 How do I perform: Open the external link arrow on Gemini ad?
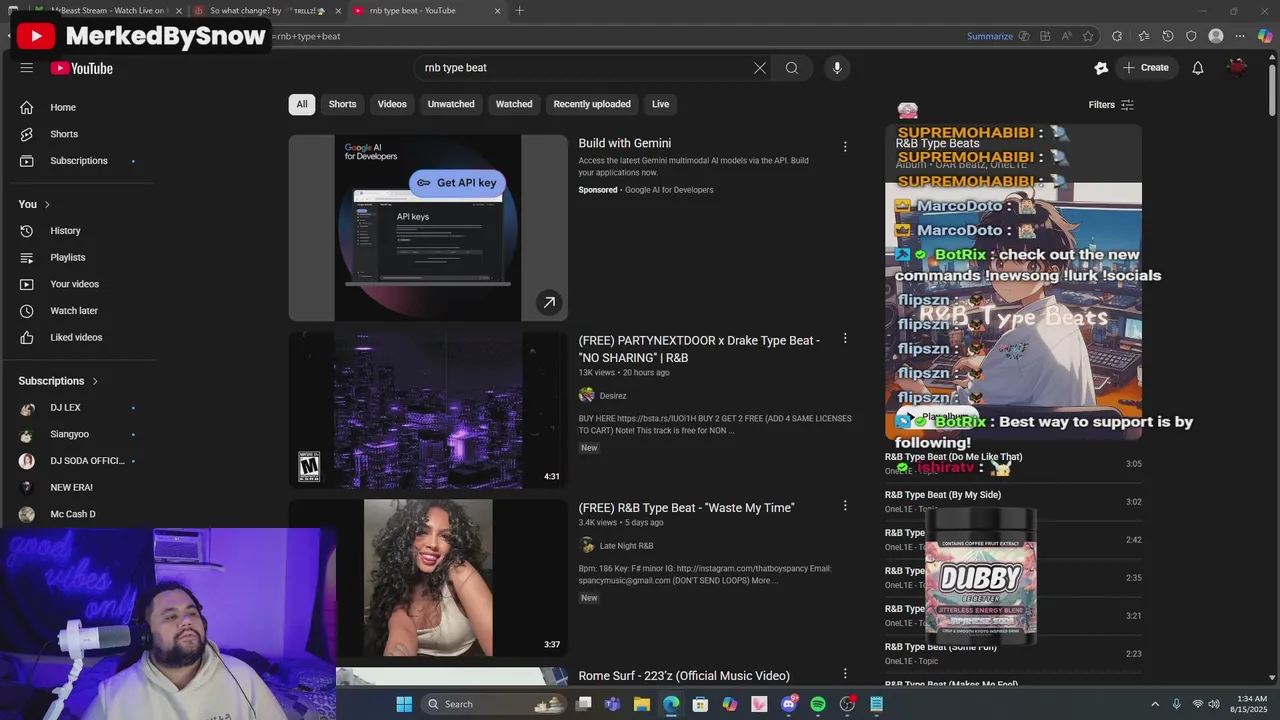[549, 302]
